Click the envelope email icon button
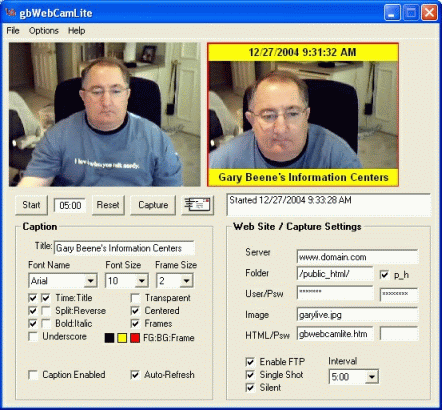 coord(198,205)
